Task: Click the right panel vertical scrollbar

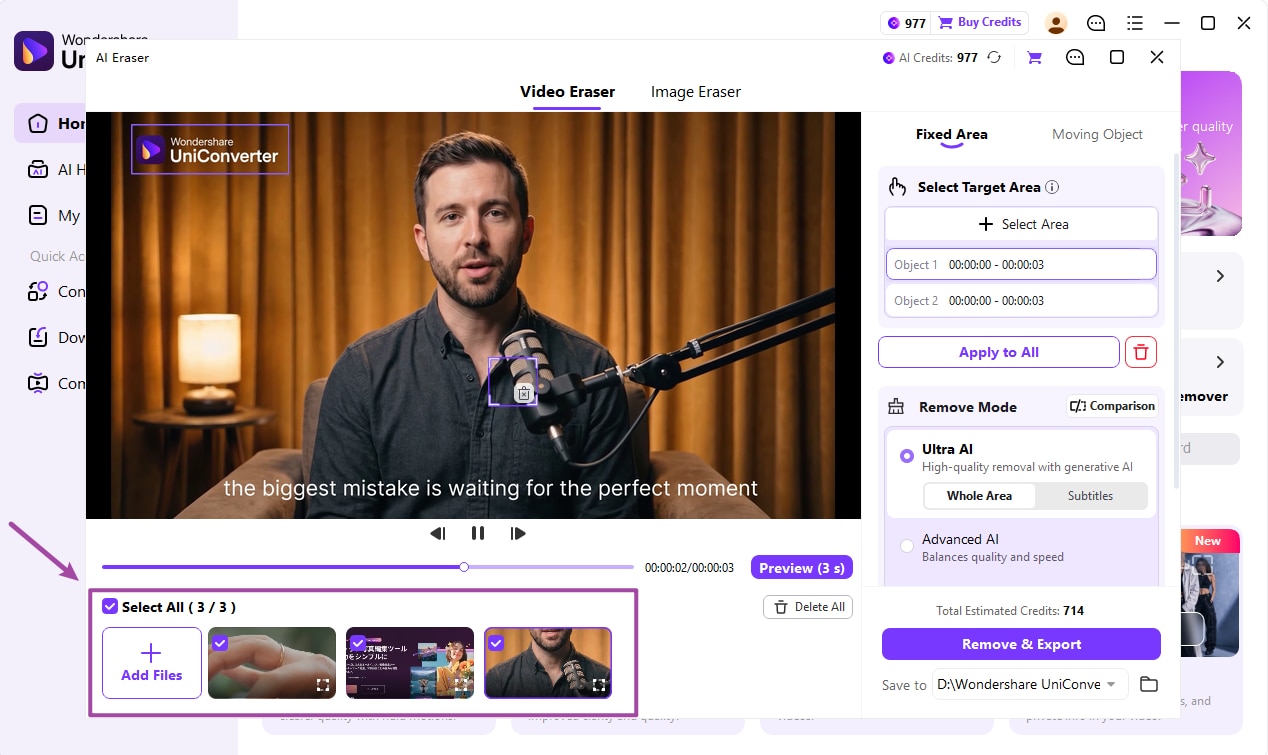Action: pyautogui.click(x=1175, y=320)
